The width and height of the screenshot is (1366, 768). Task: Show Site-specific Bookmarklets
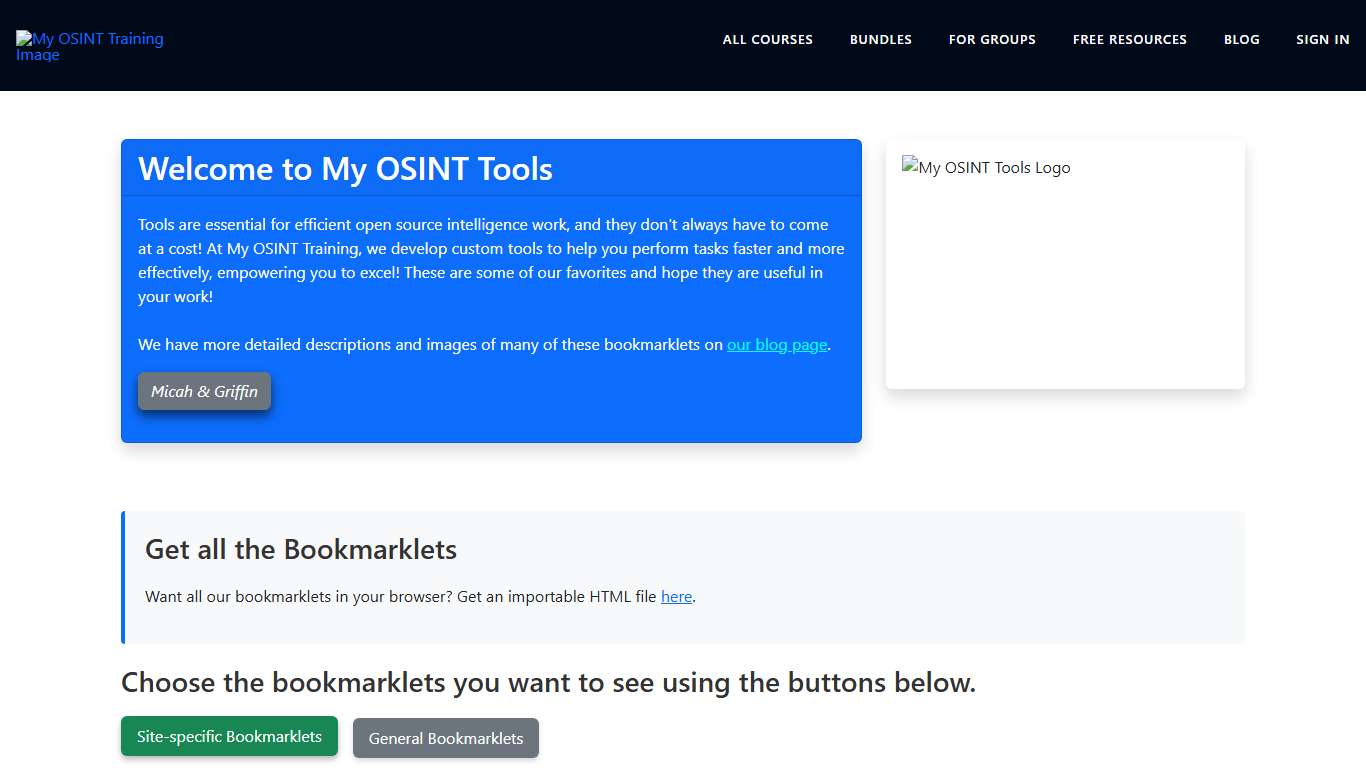point(229,735)
